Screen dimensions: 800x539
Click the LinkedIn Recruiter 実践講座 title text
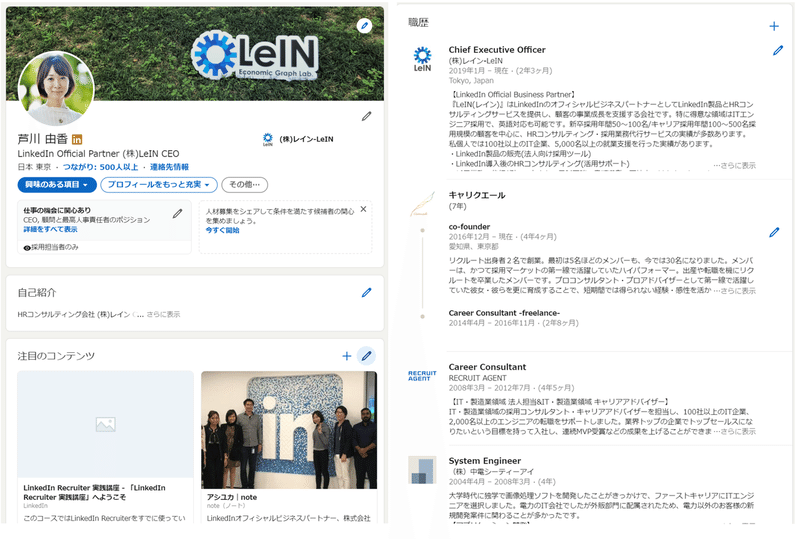coord(94,493)
